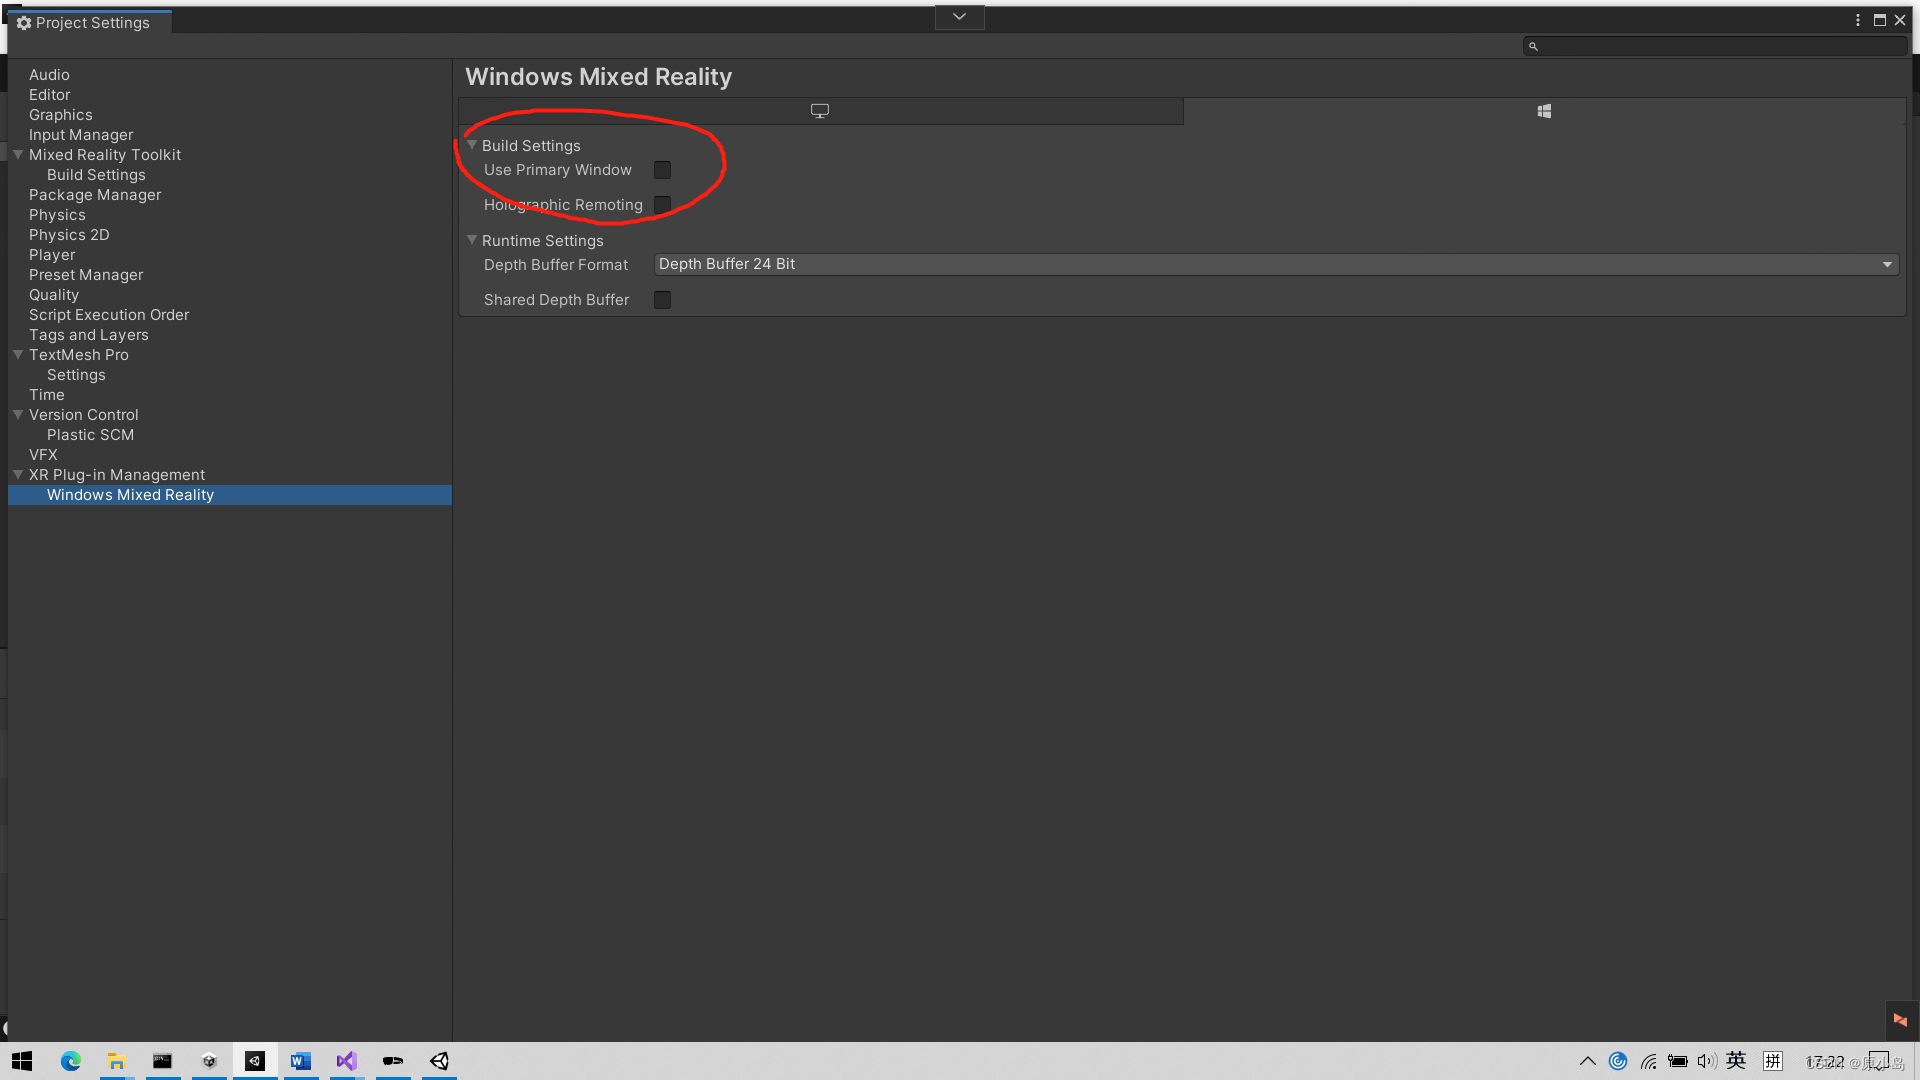Image resolution: width=1920 pixels, height=1080 pixels.
Task: Click the settings search field
Action: (1714, 46)
